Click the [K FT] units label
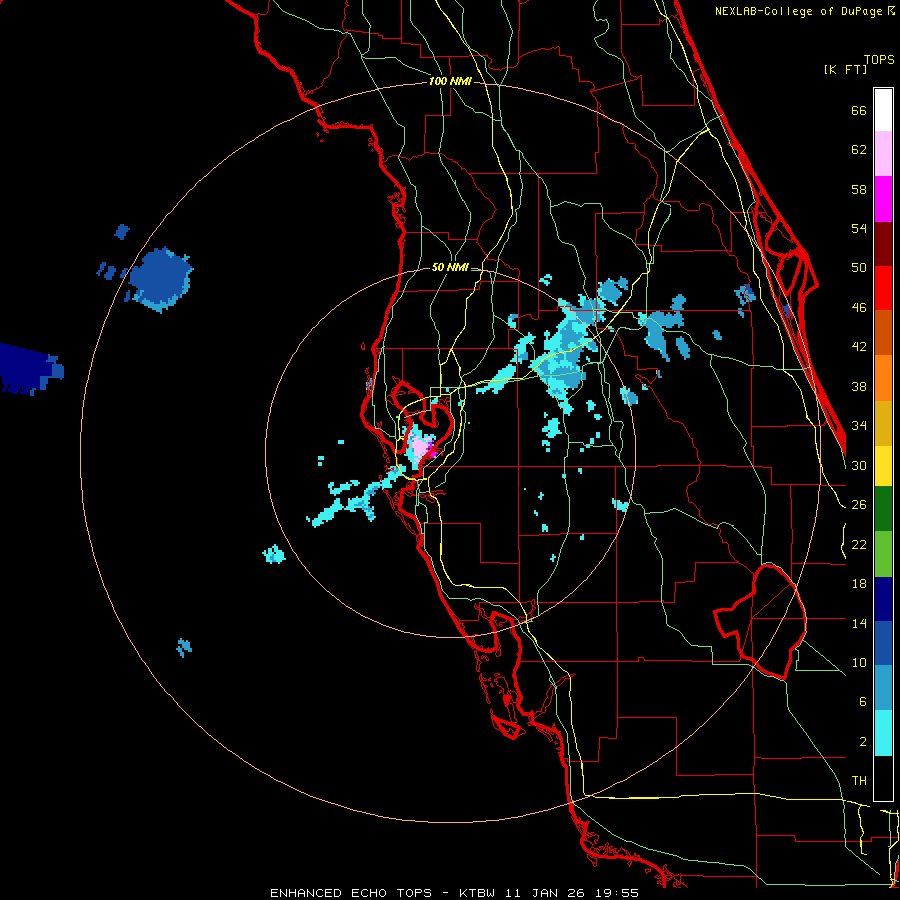Screen dimensions: 900x900 pyautogui.click(x=845, y=69)
